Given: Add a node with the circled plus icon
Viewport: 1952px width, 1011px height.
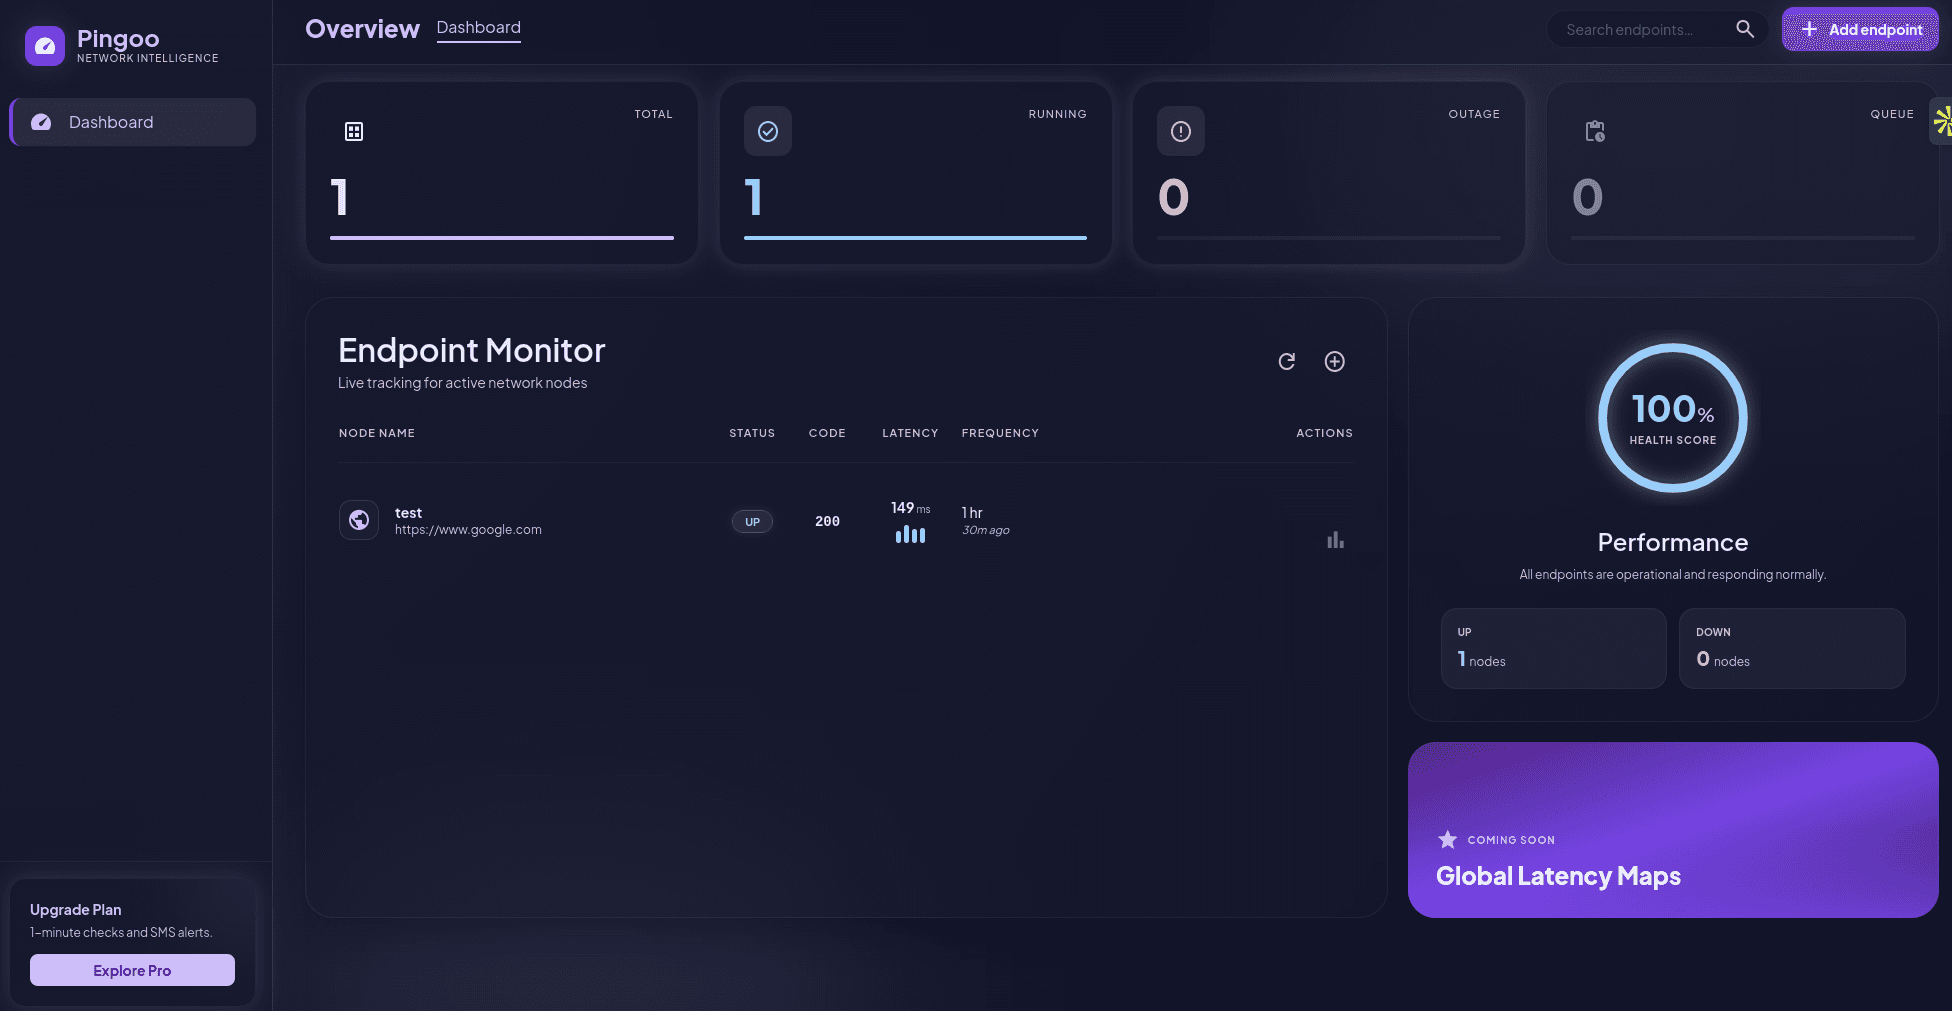Looking at the screenshot, I should click(x=1335, y=361).
